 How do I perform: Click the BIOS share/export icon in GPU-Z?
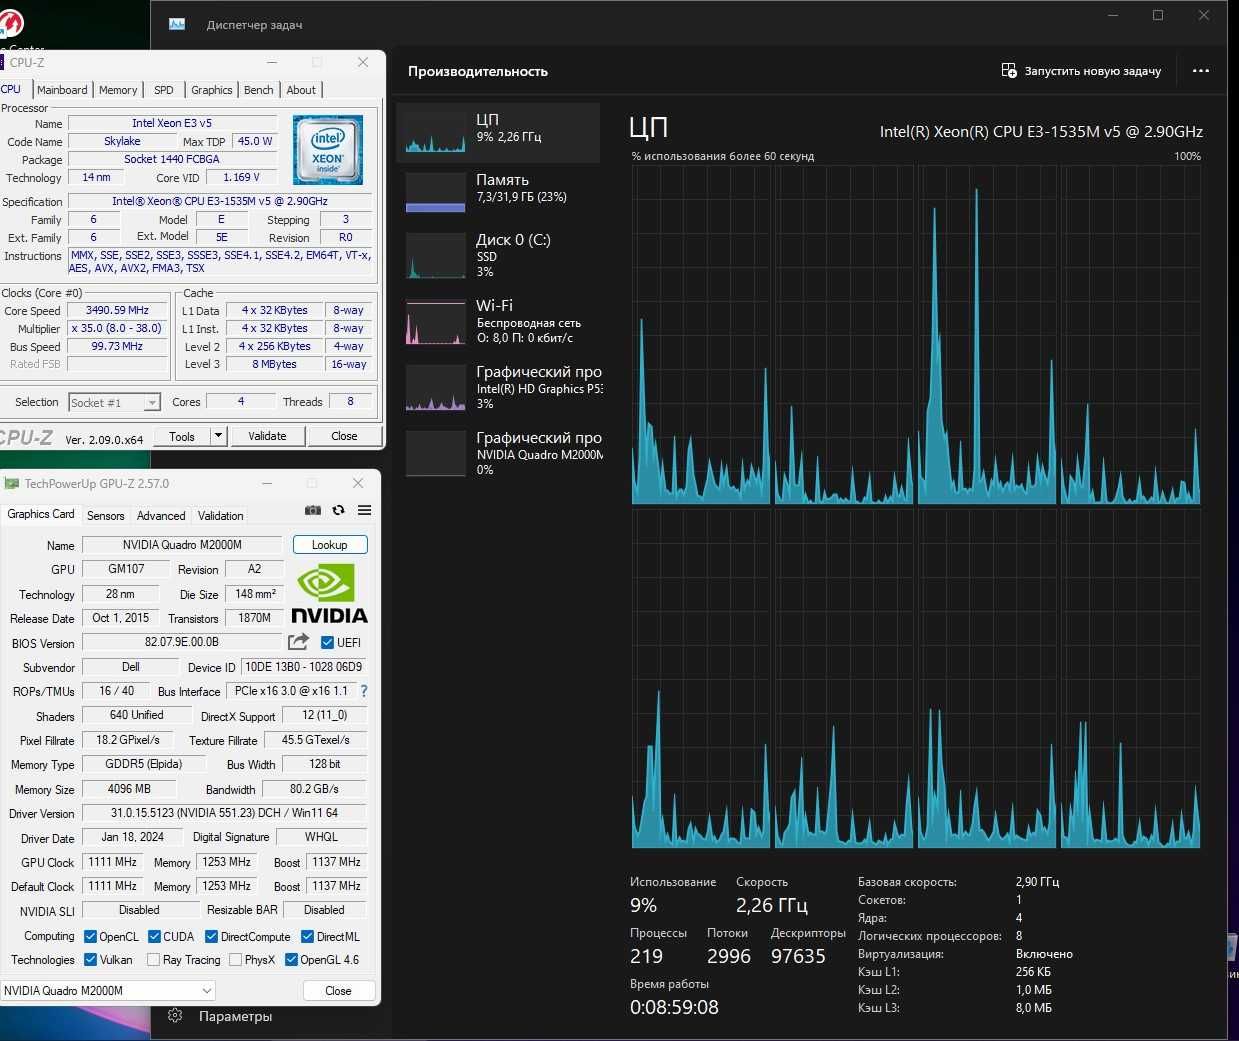(298, 642)
